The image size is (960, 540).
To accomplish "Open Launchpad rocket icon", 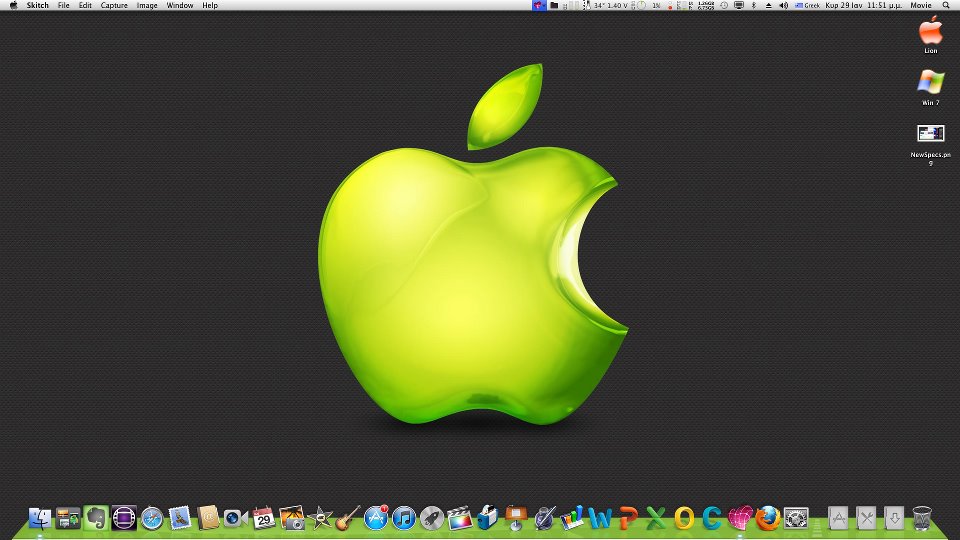I will (432, 519).
